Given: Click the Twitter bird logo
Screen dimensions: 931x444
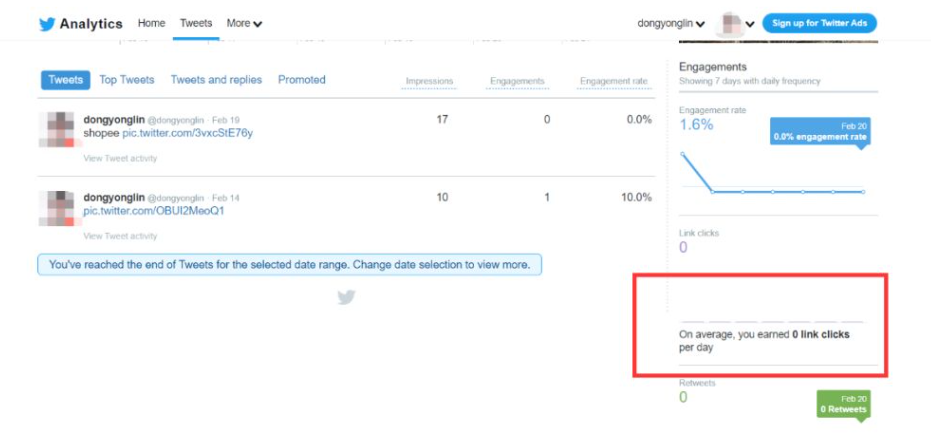Looking at the screenshot, I should point(47,24).
